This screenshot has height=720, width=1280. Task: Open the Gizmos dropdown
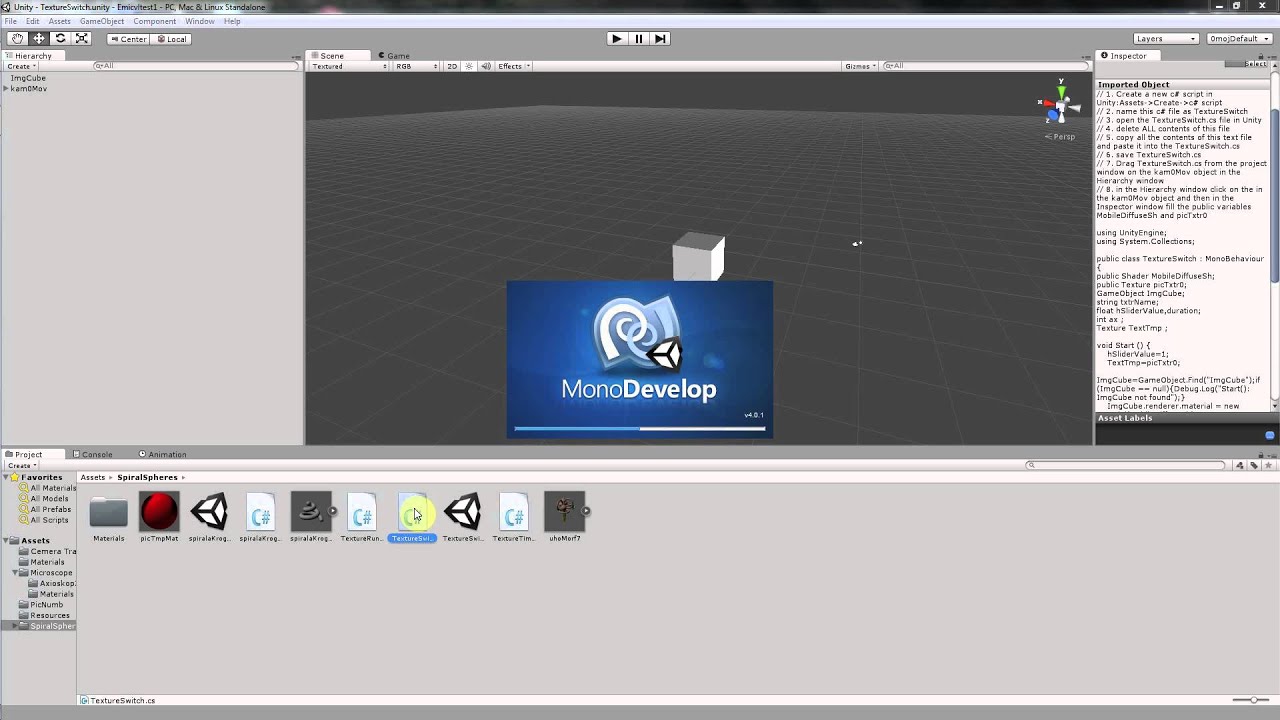(860, 66)
